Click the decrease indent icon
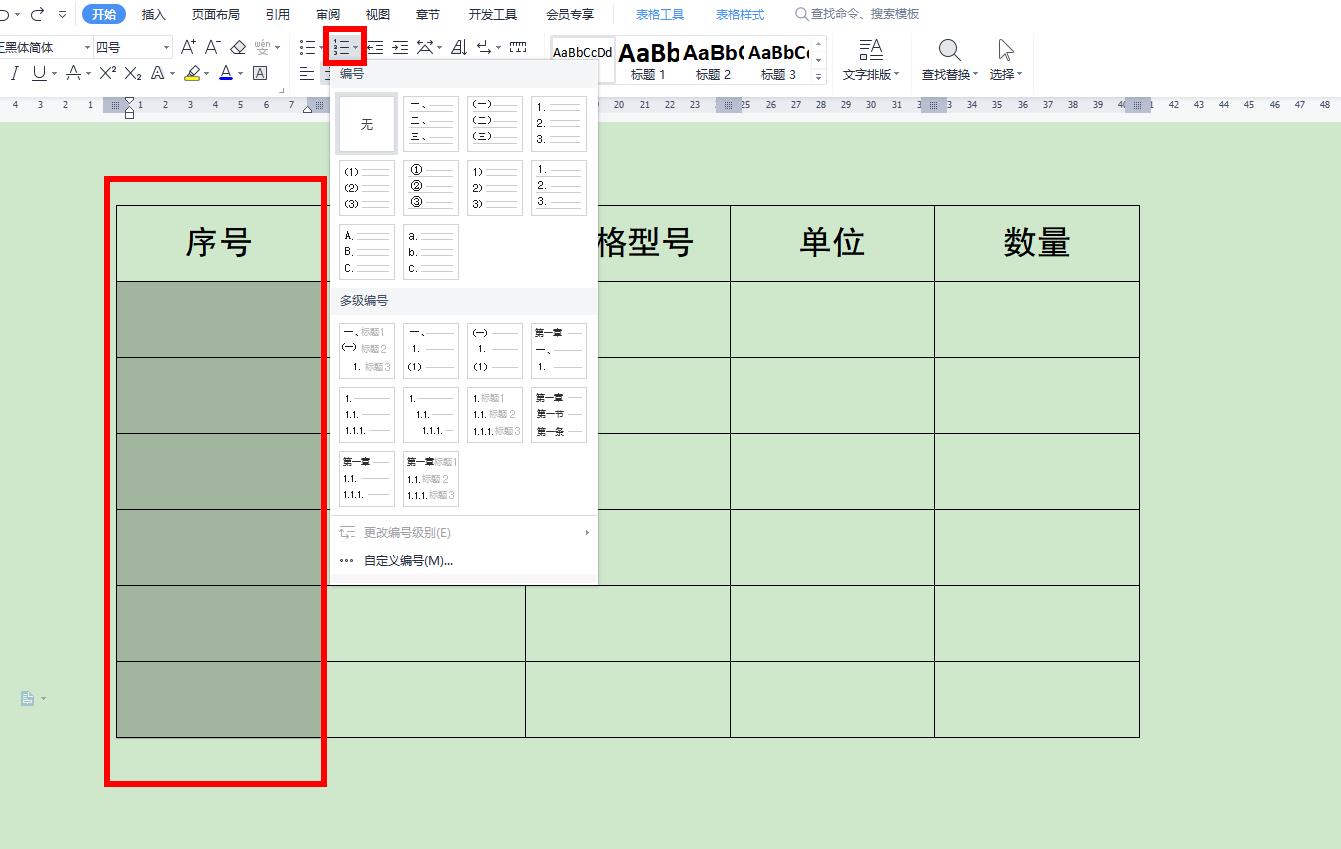 (375, 47)
